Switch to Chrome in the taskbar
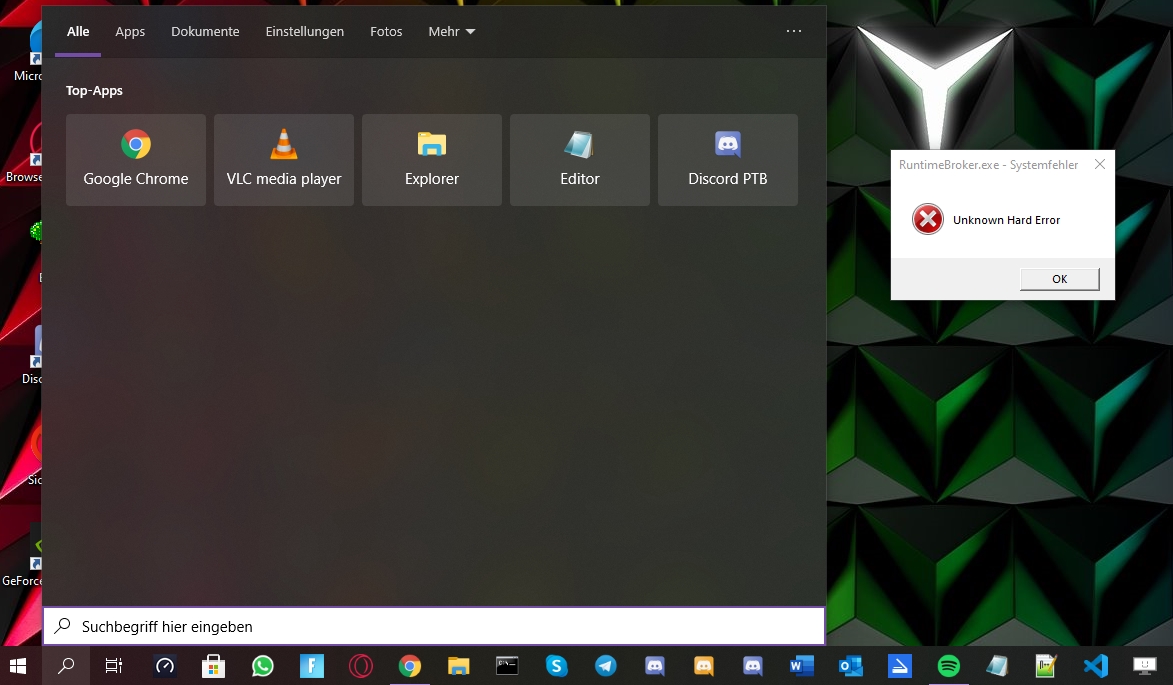The height and width of the screenshot is (685, 1173). 410,666
